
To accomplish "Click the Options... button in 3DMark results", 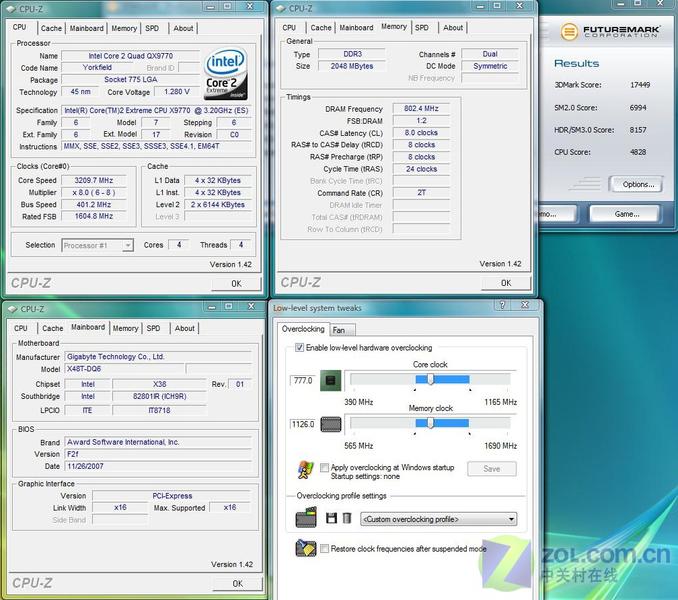I will pyautogui.click(x=636, y=185).
